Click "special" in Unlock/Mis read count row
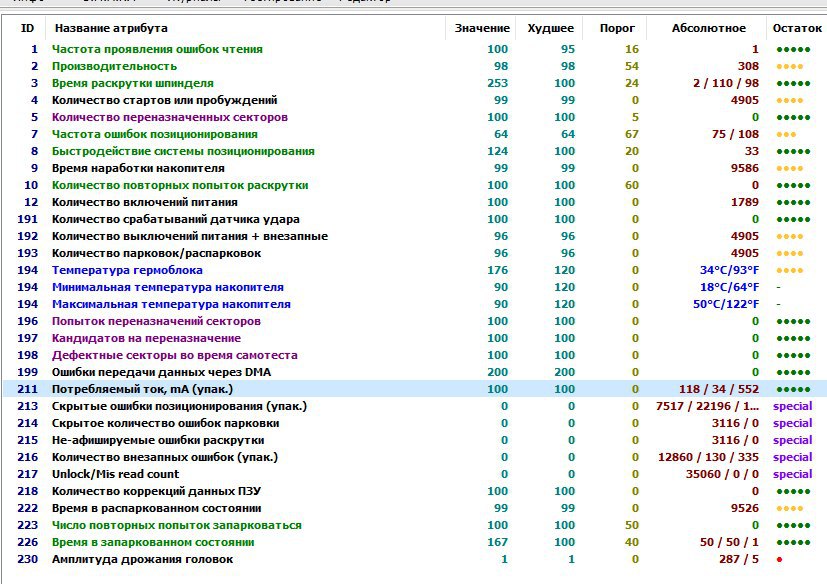Image resolution: width=827 pixels, height=584 pixels. pyautogui.click(x=792, y=474)
